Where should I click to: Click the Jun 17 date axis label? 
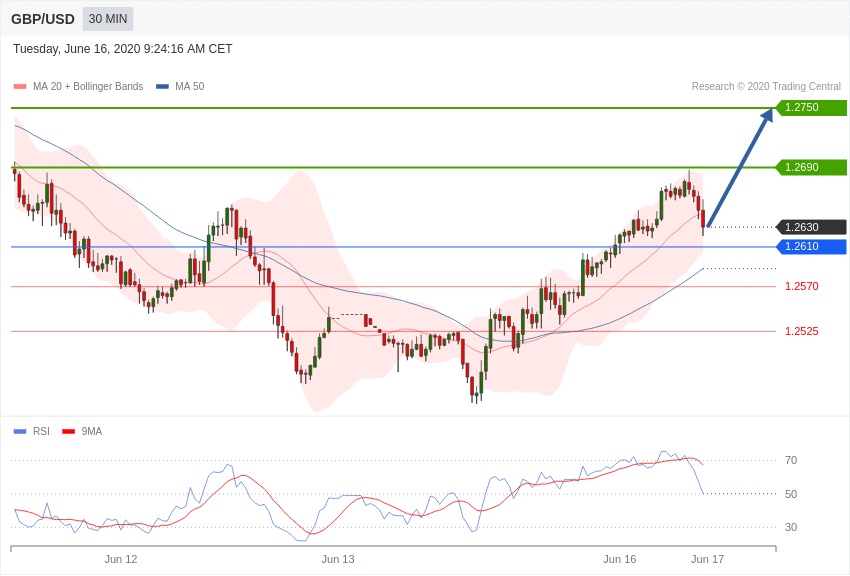[707, 559]
